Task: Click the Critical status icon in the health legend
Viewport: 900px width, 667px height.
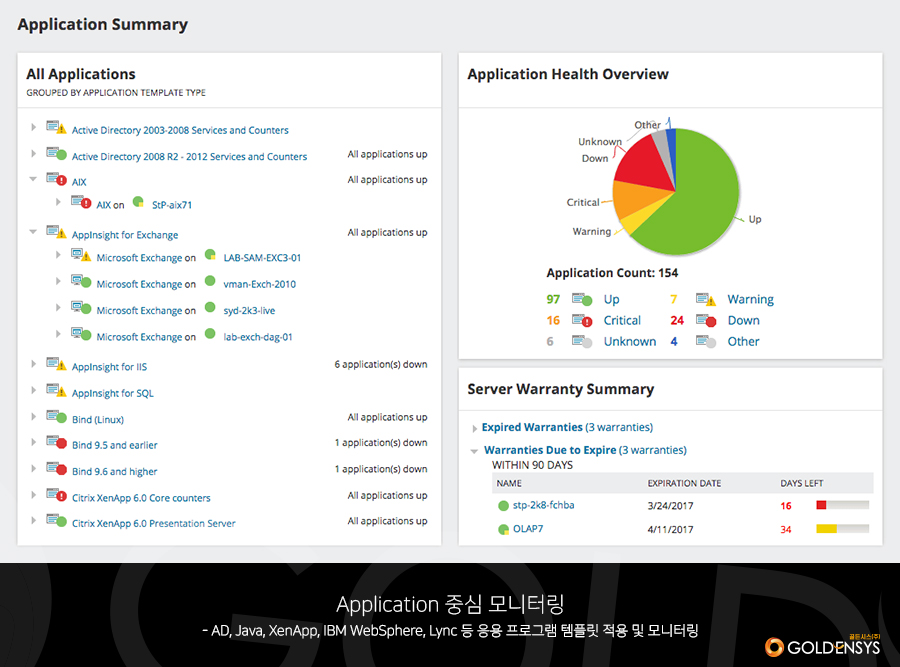Action: coord(582,320)
